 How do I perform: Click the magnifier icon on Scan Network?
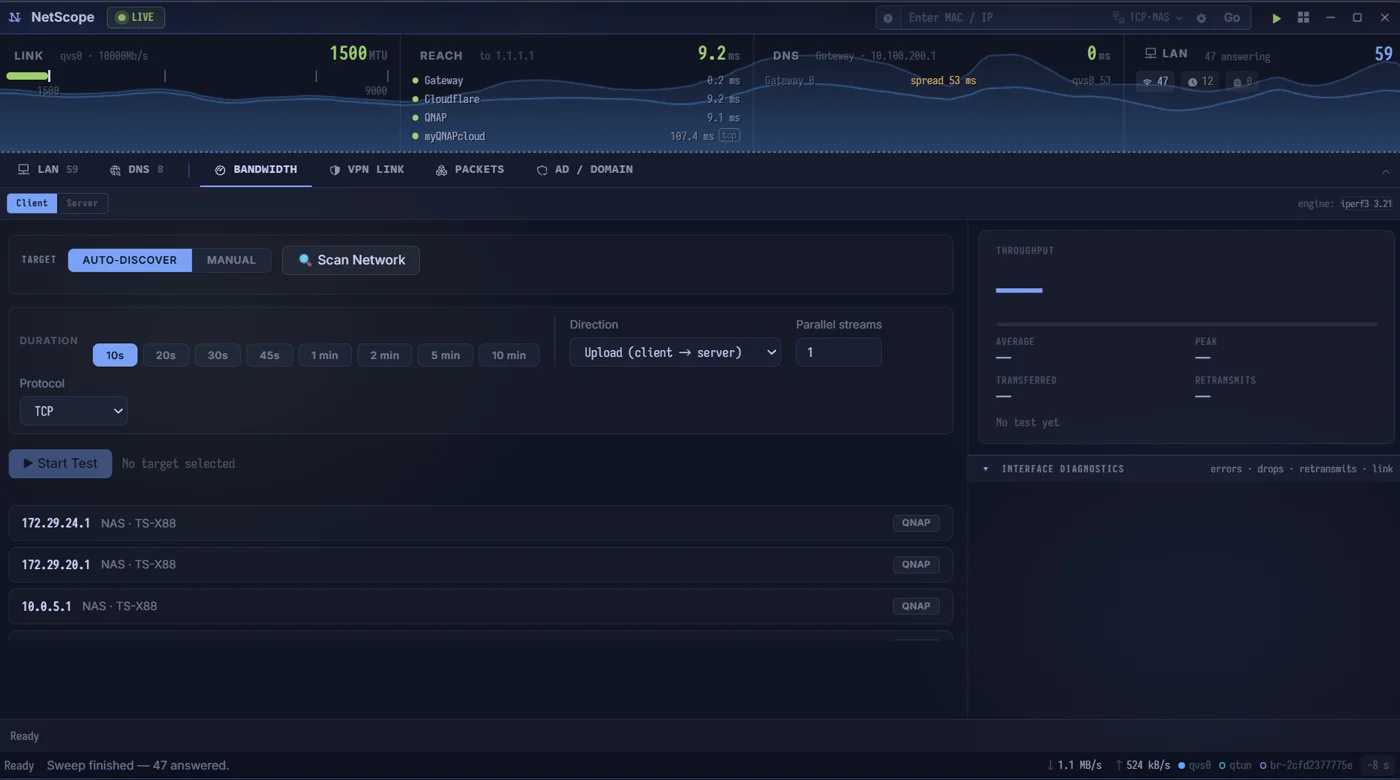(x=305, y=260)
